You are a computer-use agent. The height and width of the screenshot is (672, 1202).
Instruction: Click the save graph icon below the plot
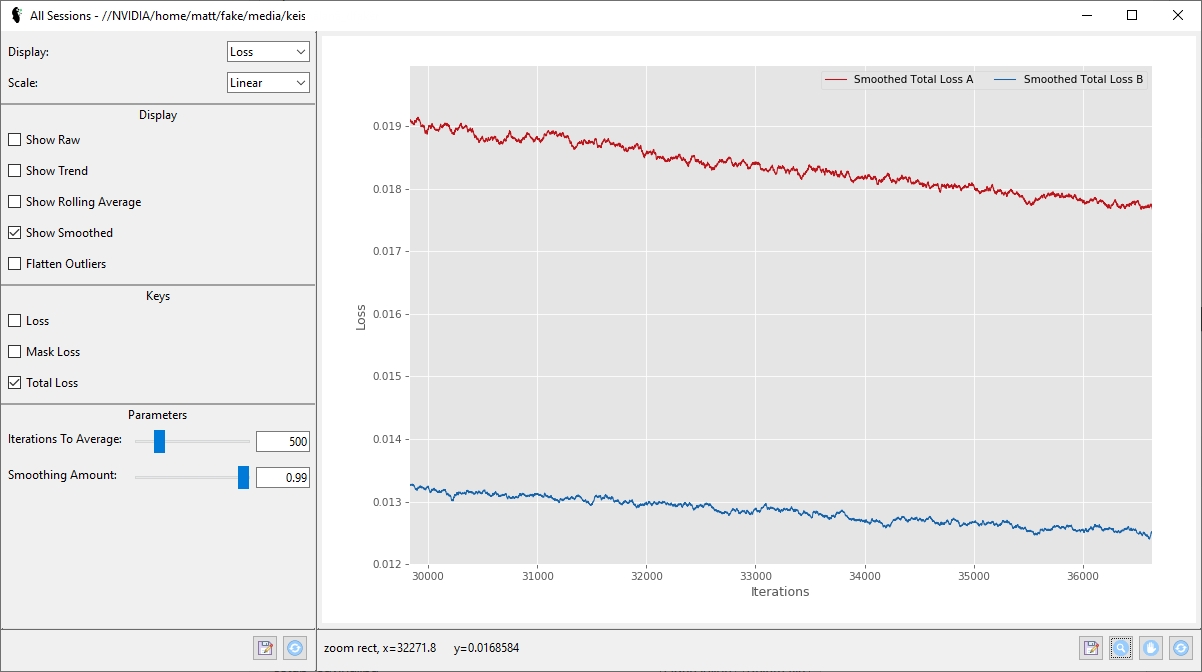pyautogui.click(x=1091, y=648)
